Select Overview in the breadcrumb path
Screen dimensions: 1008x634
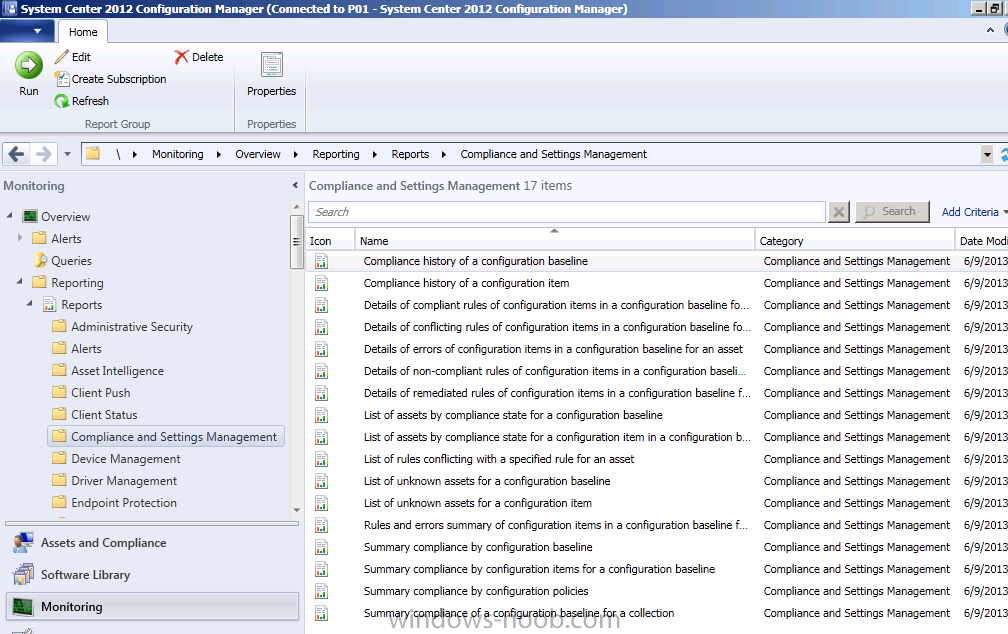pos(258,154)
